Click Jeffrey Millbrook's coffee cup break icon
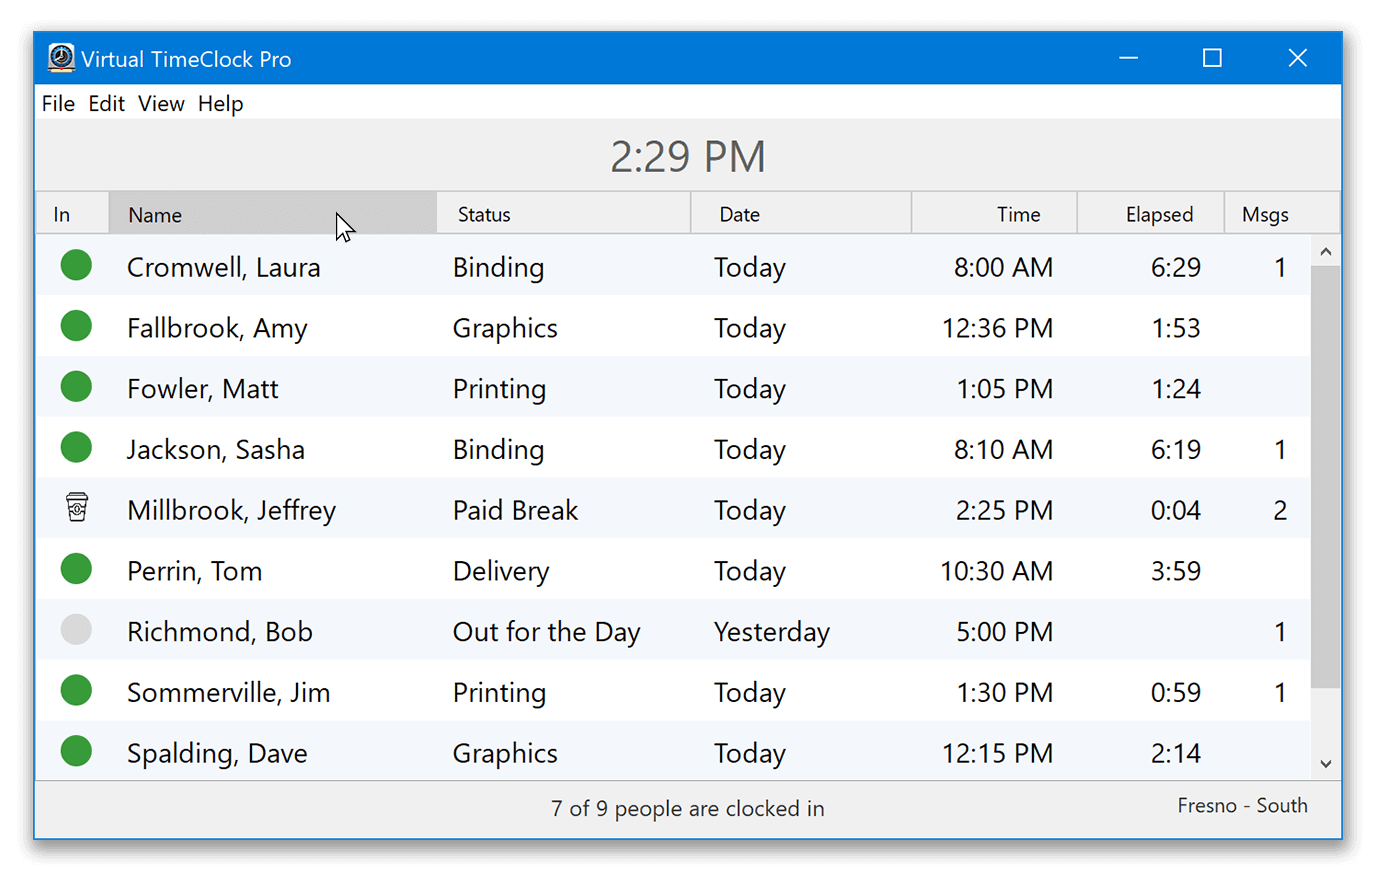 coord(77,508)
